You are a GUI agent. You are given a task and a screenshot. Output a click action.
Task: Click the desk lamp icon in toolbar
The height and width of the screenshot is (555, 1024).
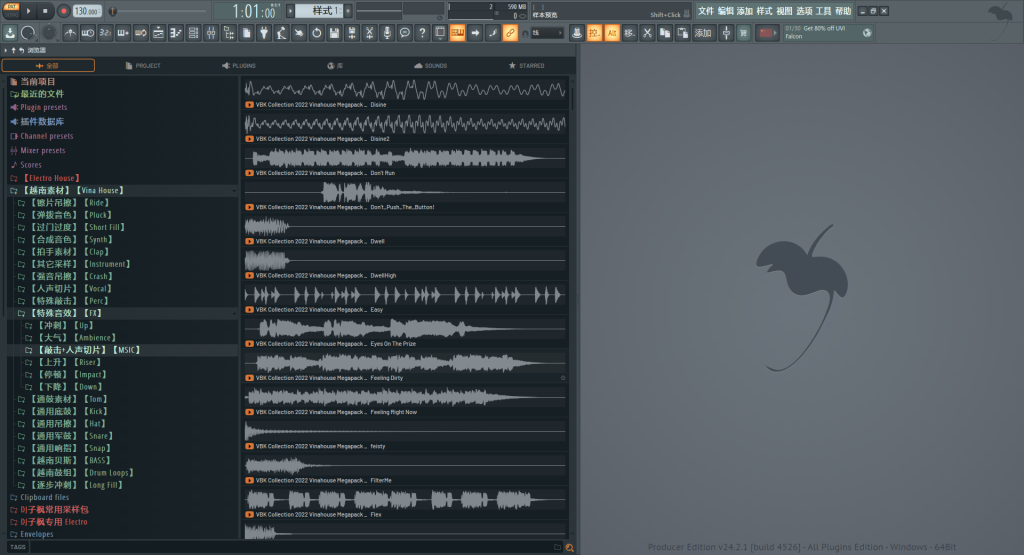tap(281, 33)
